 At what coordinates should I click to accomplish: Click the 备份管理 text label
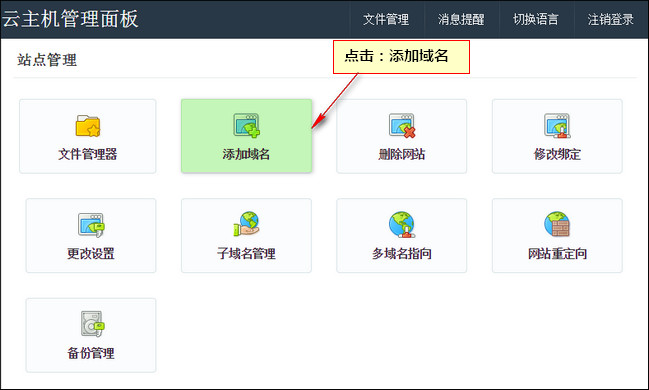click(91, 353)
